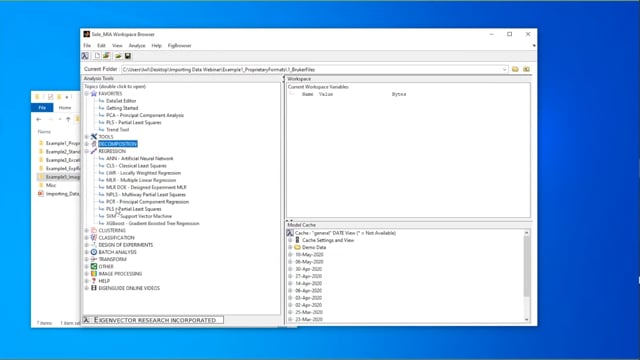
Task: Click the Model Cache vertical scrollbar thumb
Action: [527, 267]
